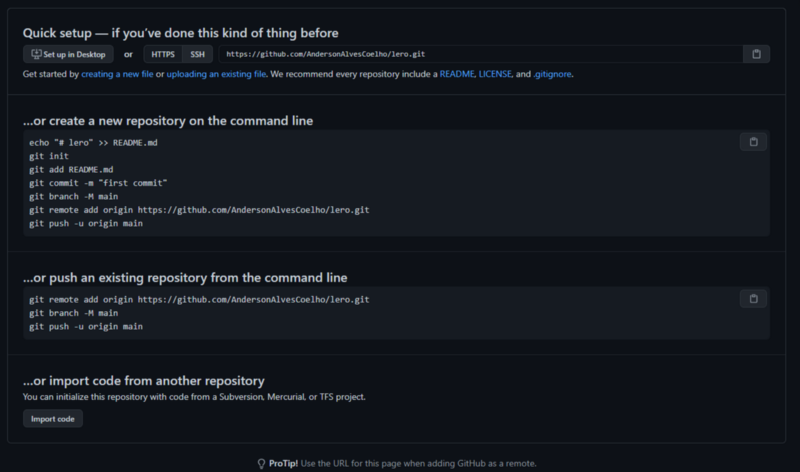Open the creating a new file link

click(x=117, y=74)
